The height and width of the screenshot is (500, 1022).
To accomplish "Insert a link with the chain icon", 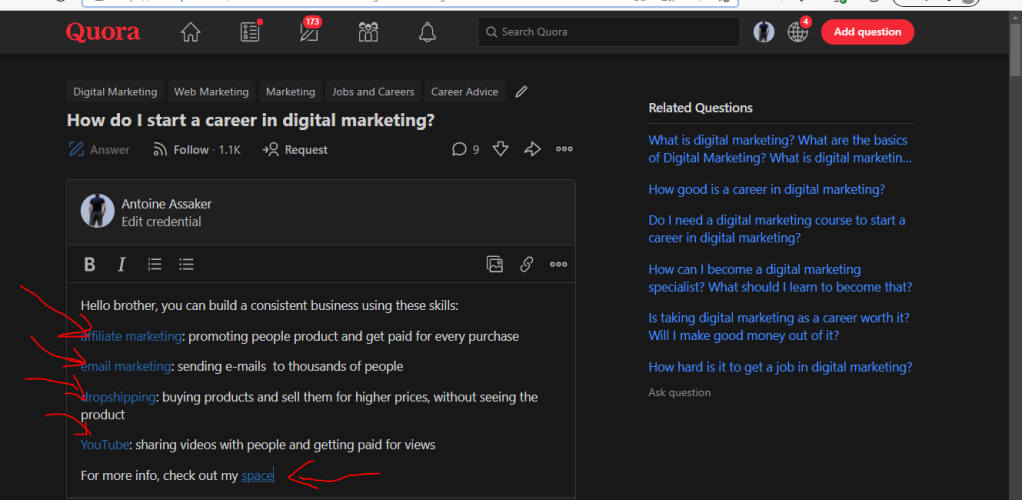I will 527,264.
